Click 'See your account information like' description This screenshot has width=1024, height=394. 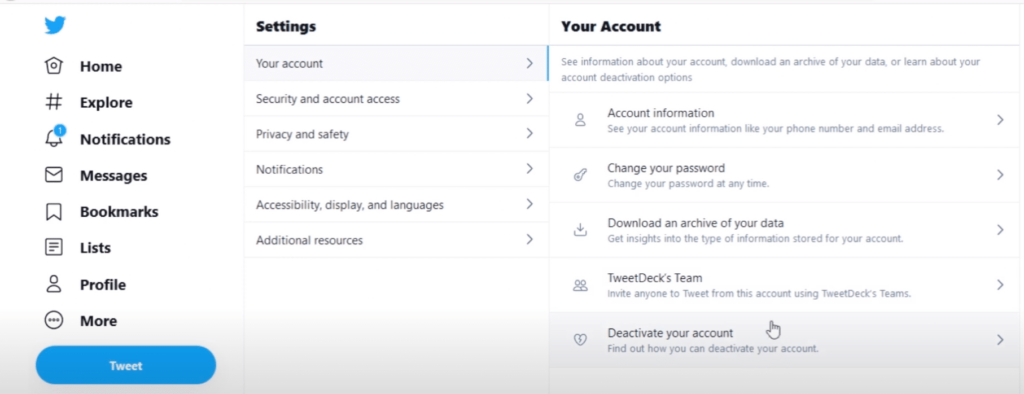pyautogui.click(x=776, y=129)
